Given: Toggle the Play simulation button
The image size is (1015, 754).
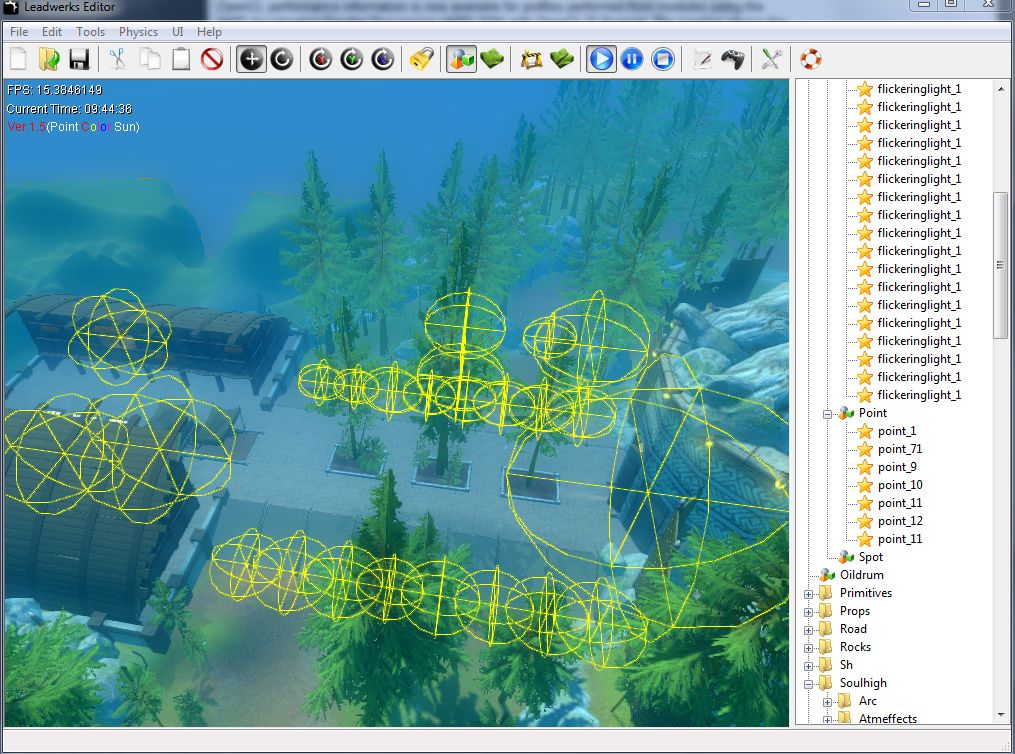Looking at the screenshot, I should [601, 59].
